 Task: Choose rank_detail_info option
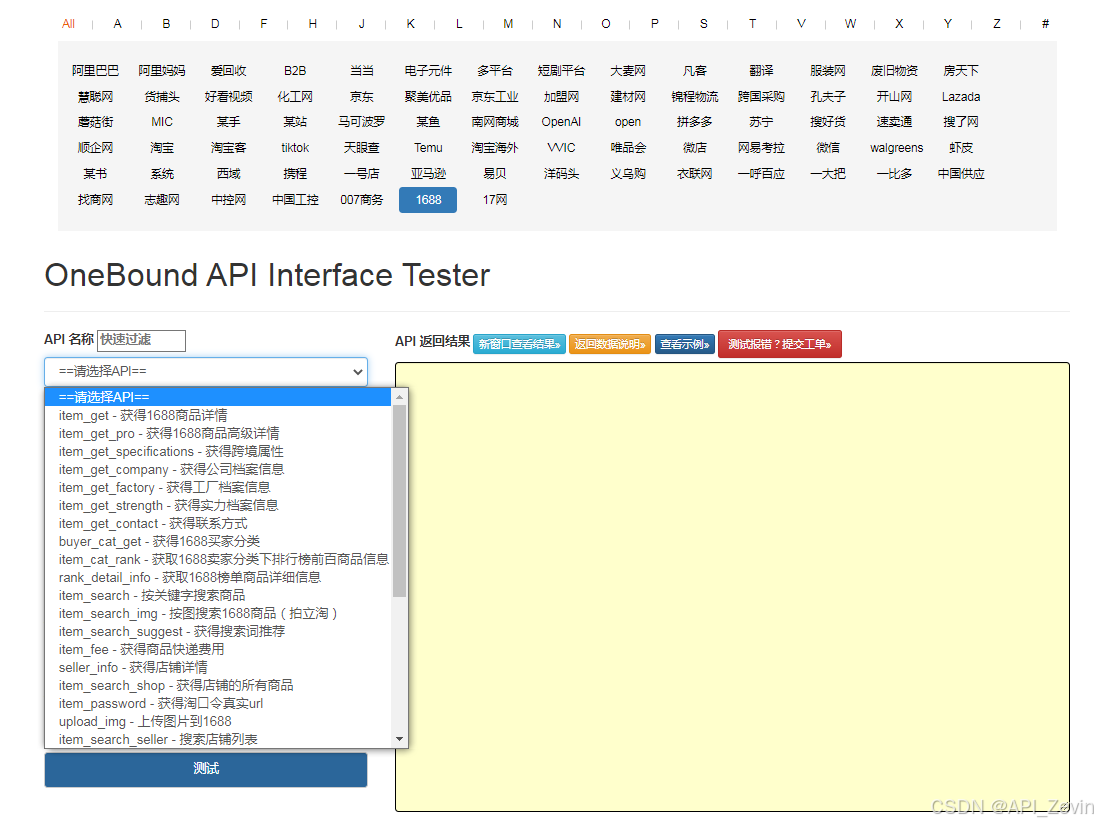tap(218, 578)
